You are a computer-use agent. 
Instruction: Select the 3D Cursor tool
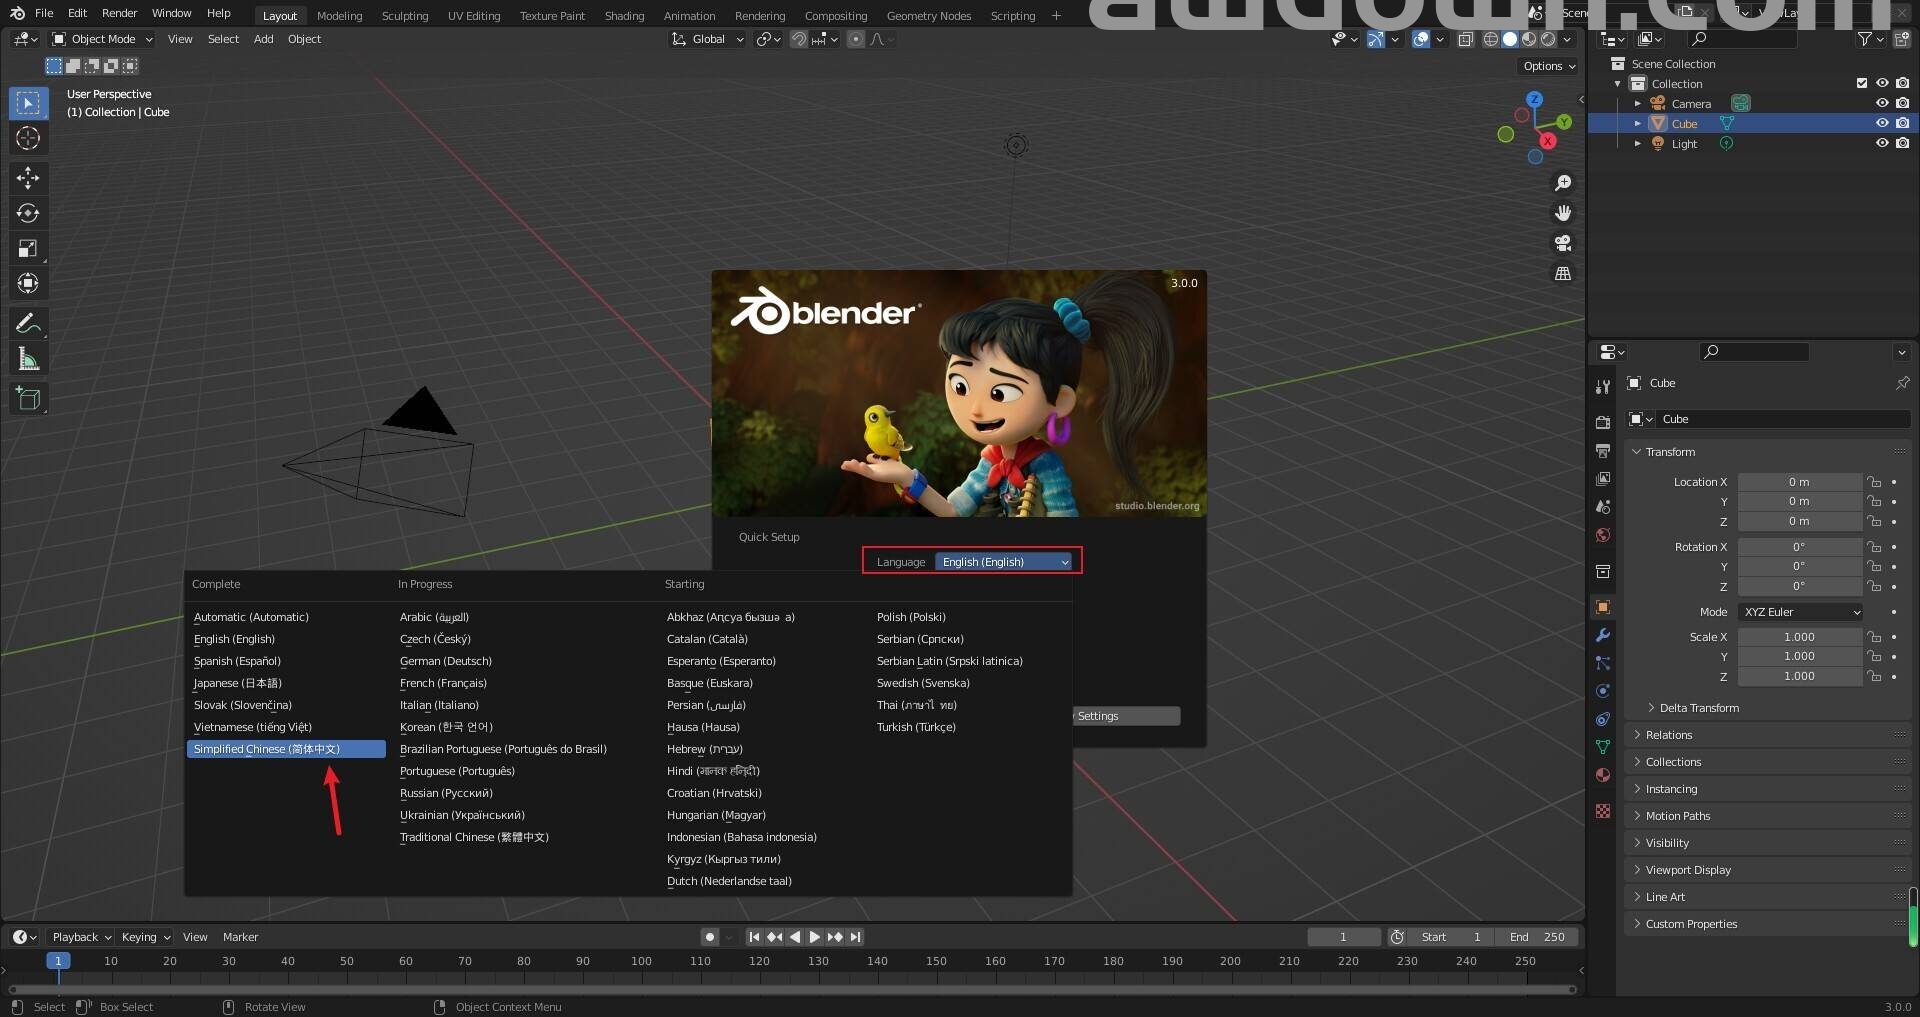[x=28, y=138]
